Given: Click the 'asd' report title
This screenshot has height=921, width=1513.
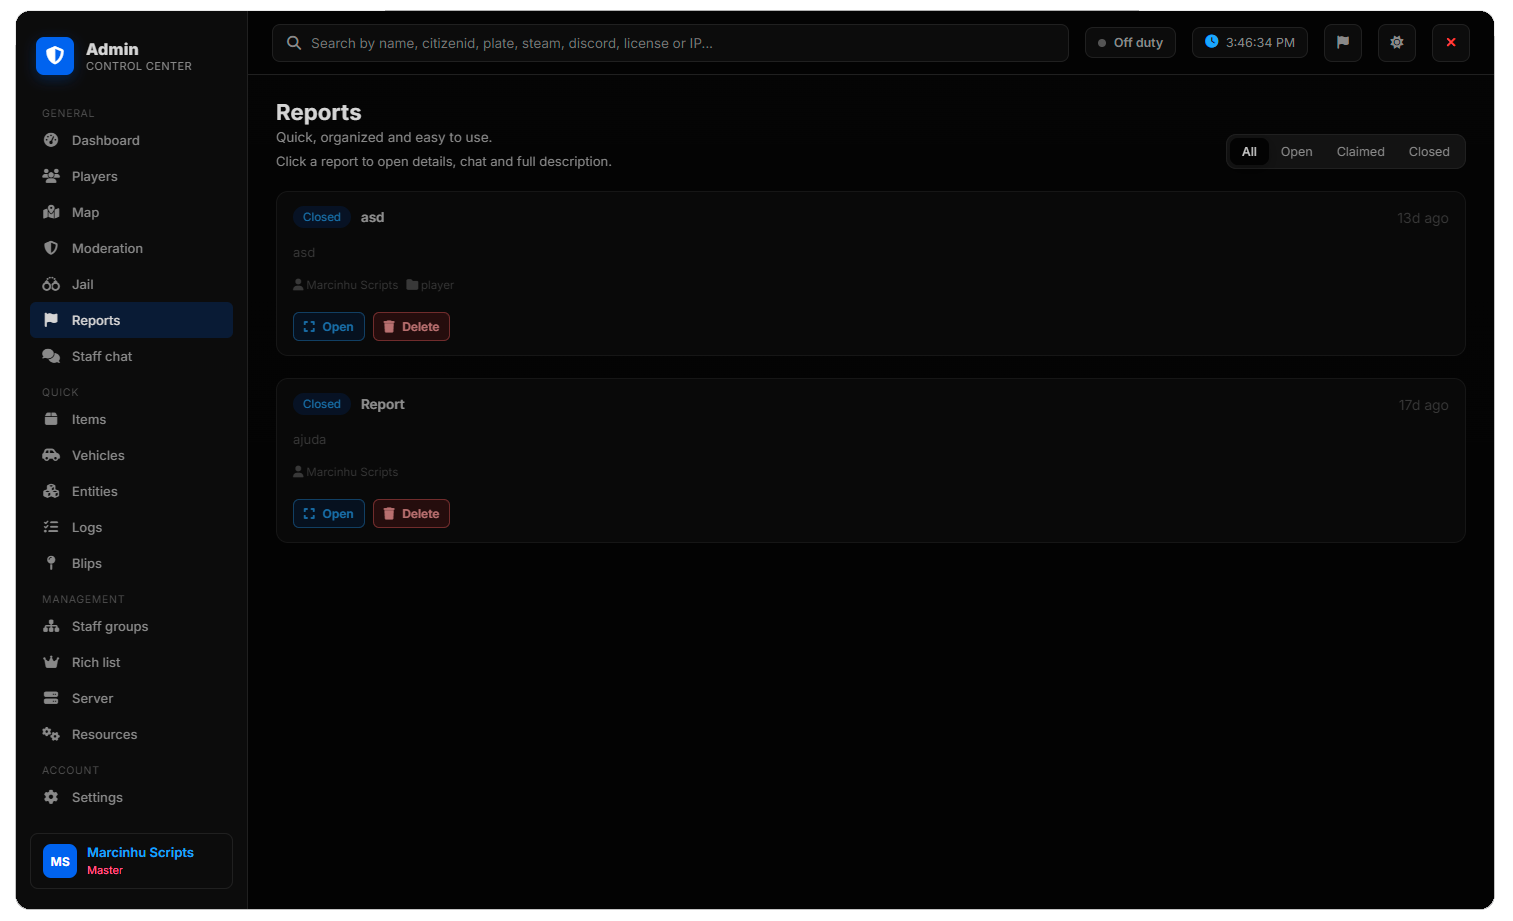Looking at the screenshot, I should click(x=372, y=217).
